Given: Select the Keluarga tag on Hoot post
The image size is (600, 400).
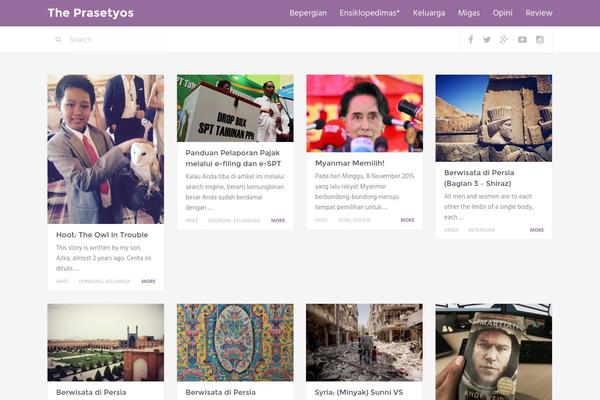Looking at the screenshot, I should point(118,281).
